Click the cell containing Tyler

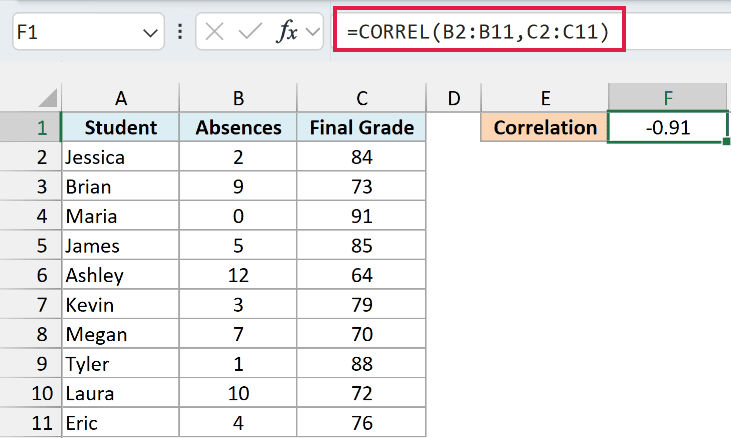[121, 363]
